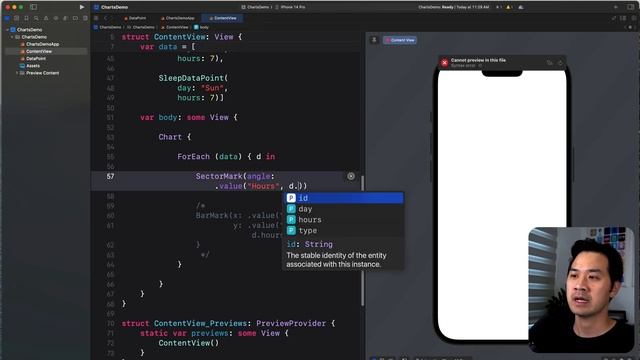Image resolution: width=640 pixels, height=360 pixels.
Task: Open the Report navigator icon
Action: pyautogui.click(x=85, y=18)
